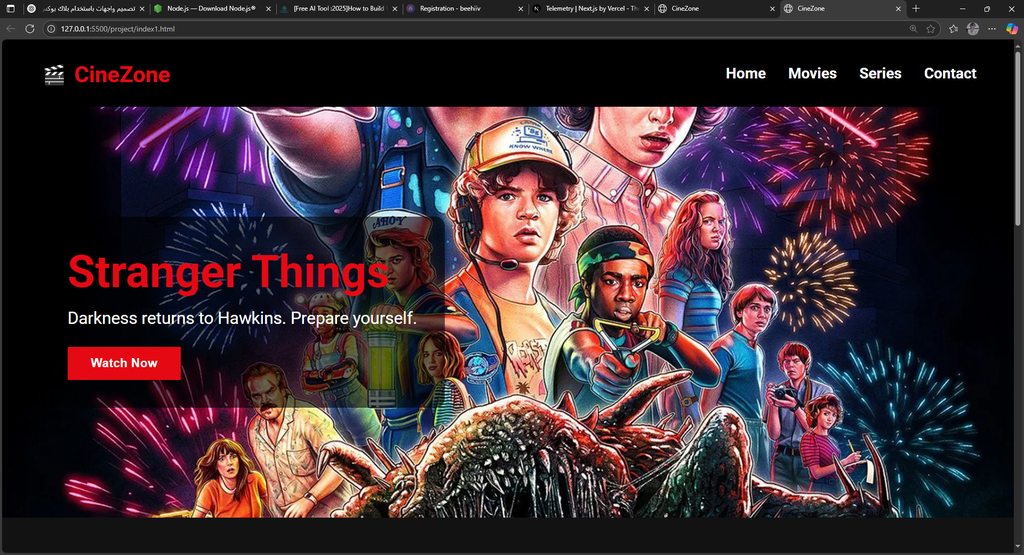Launch the Copilot sidebar icon

click(1012, 29)
